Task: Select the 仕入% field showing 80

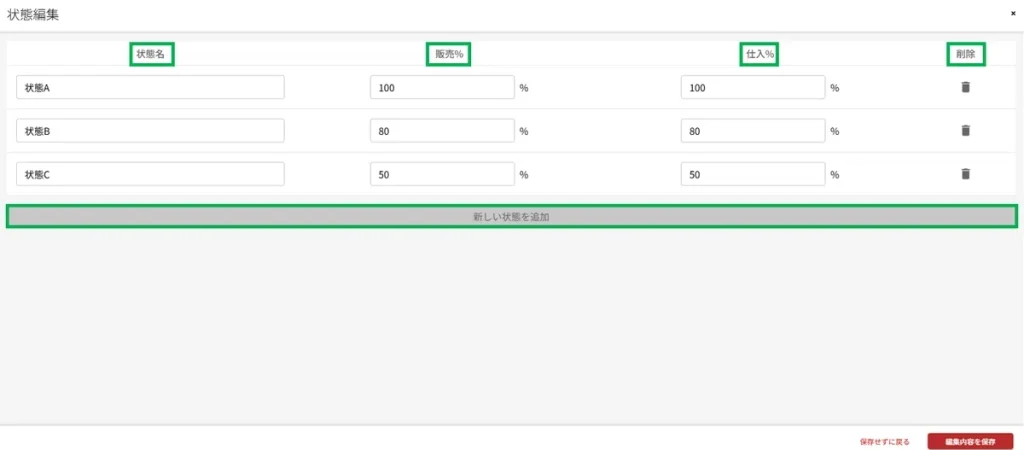Action: pos(752,131)
